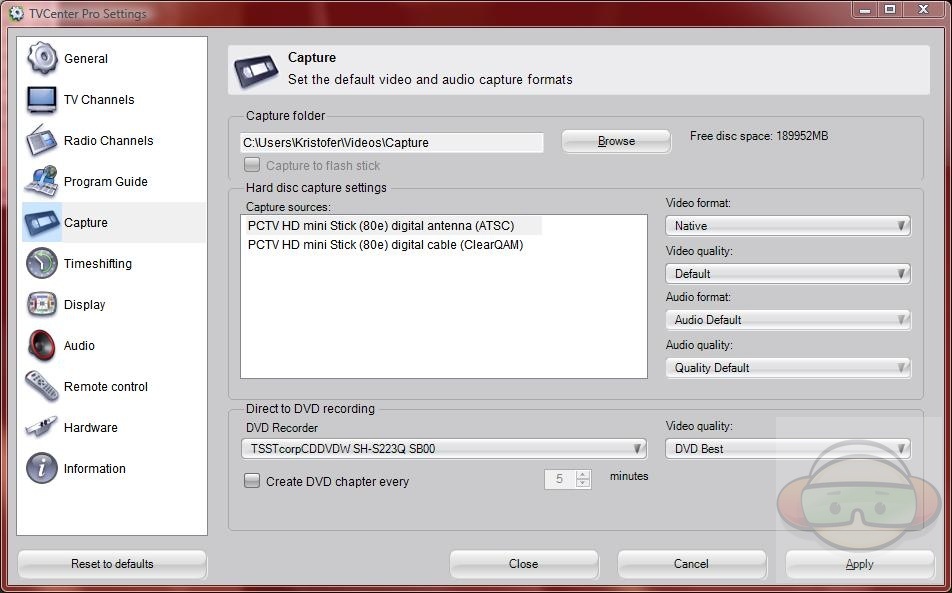
Task: Open Timeshifting clock icon
Action: tap(42, 263)
